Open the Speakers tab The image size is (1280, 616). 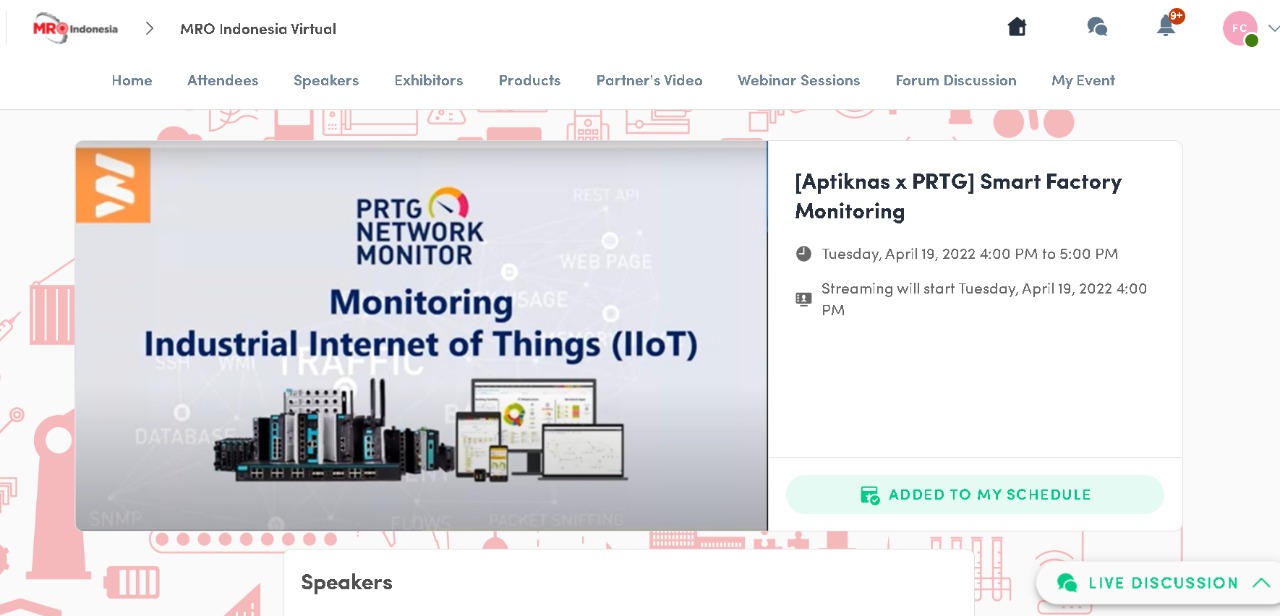click(326, 80)
